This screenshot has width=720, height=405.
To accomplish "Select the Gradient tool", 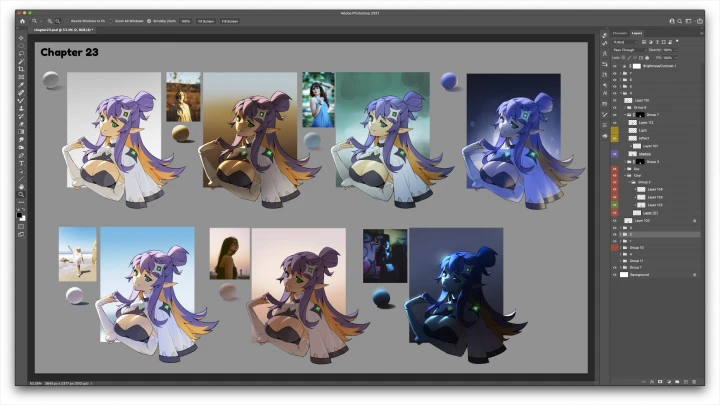I will click(x=21, y=132).
